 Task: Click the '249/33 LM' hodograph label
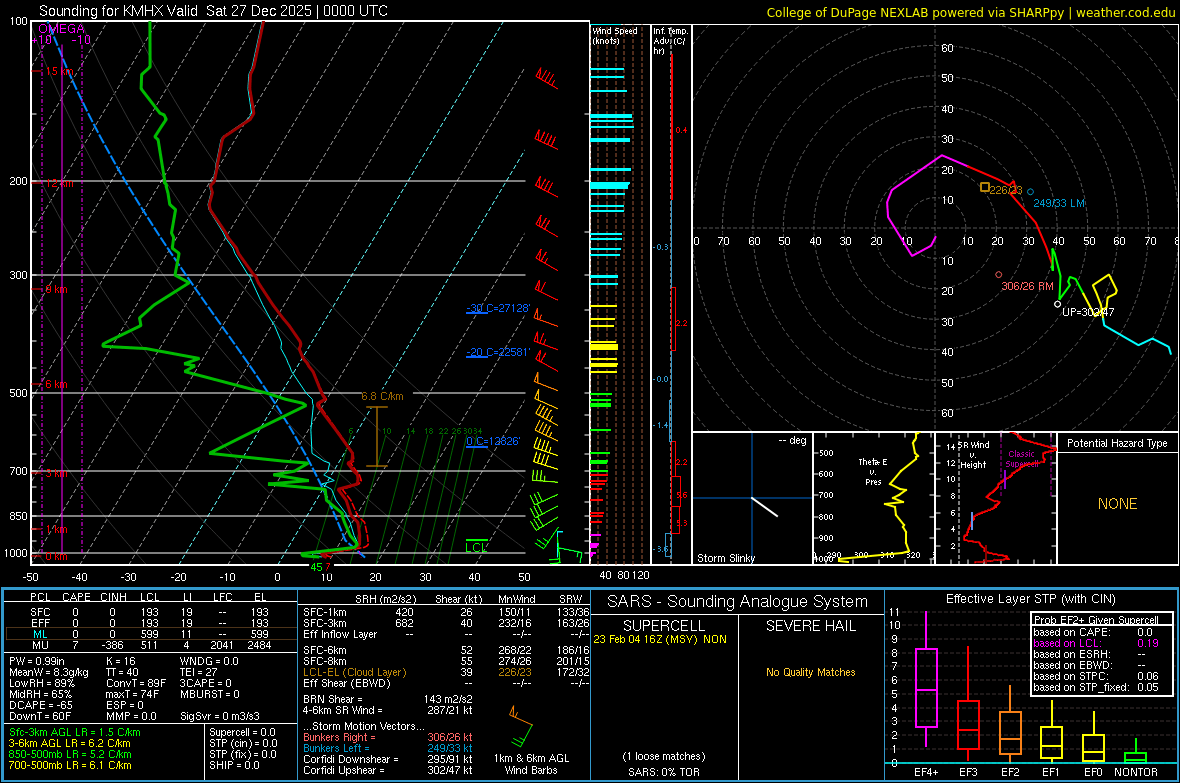coord(1059,203)
